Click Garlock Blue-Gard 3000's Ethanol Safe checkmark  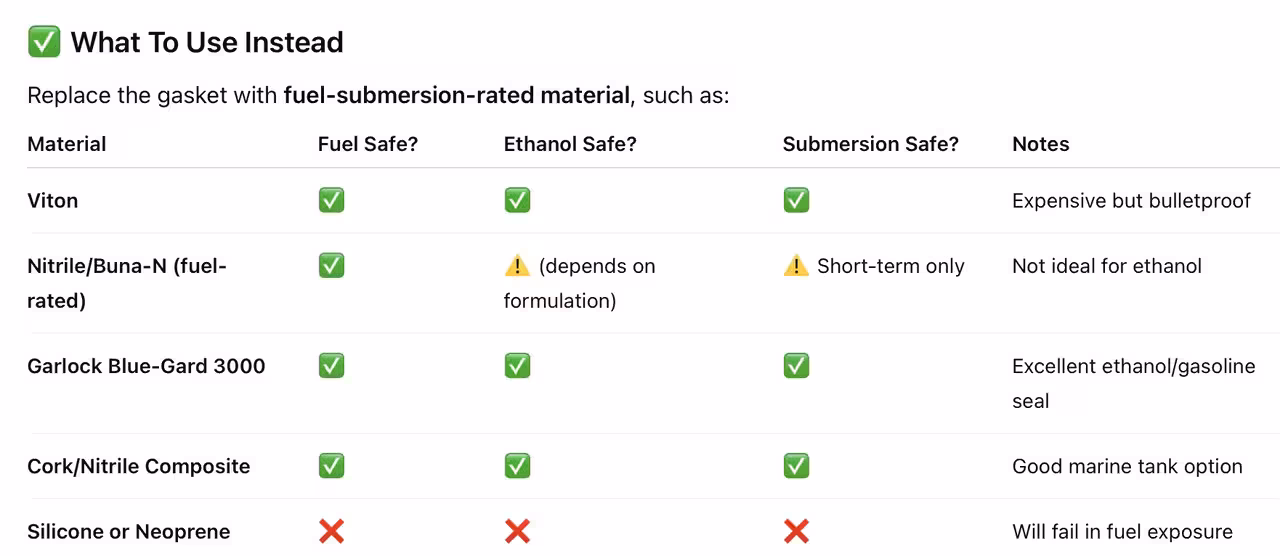(x=517, y=366)
